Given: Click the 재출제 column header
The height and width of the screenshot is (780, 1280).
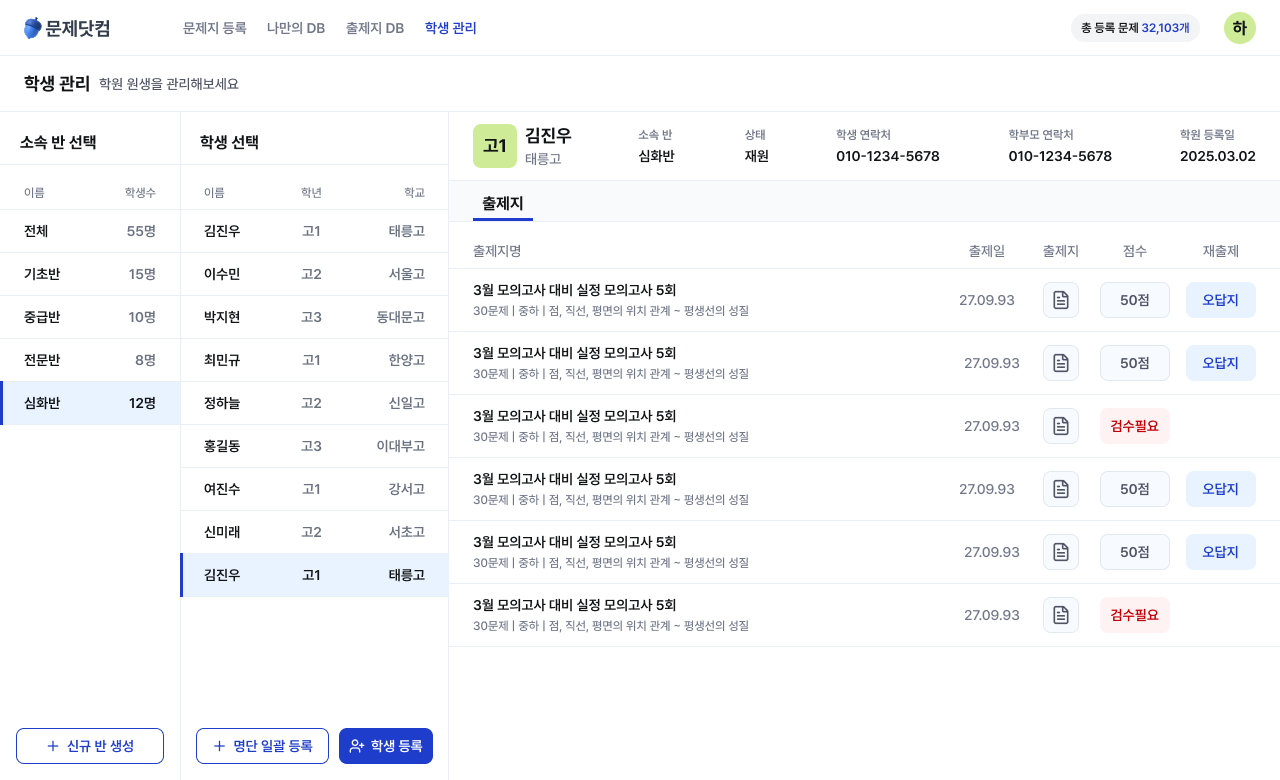Looking at the screenshot, I should 1221,251.
